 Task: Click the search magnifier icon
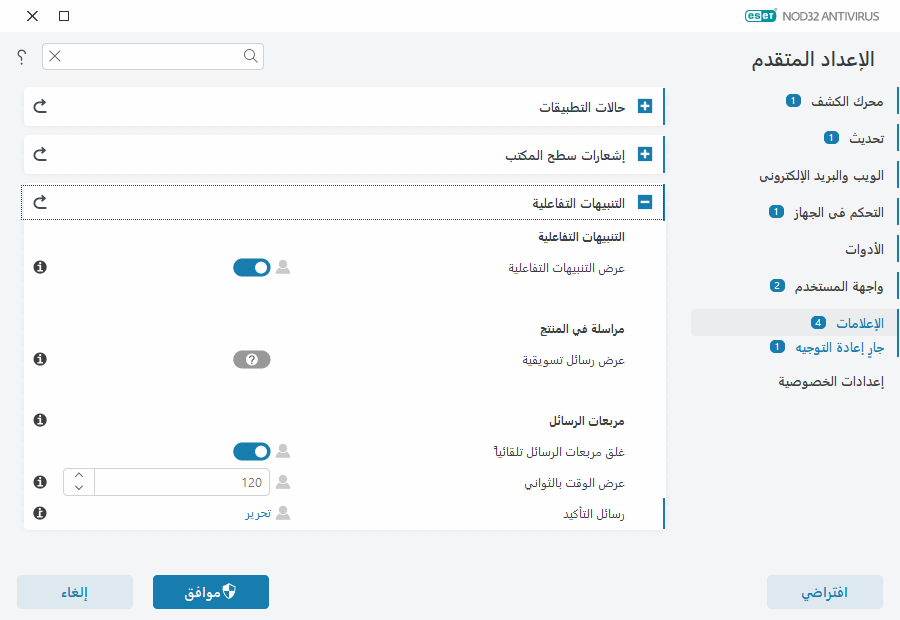tap(250, 56)
